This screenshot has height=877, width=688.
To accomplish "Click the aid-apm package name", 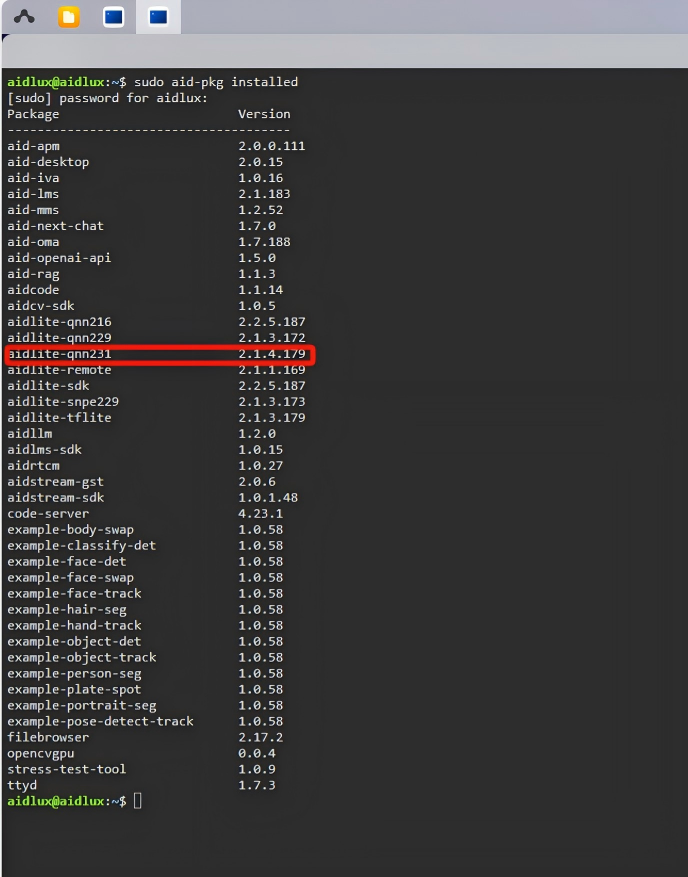I will point(33,146).
